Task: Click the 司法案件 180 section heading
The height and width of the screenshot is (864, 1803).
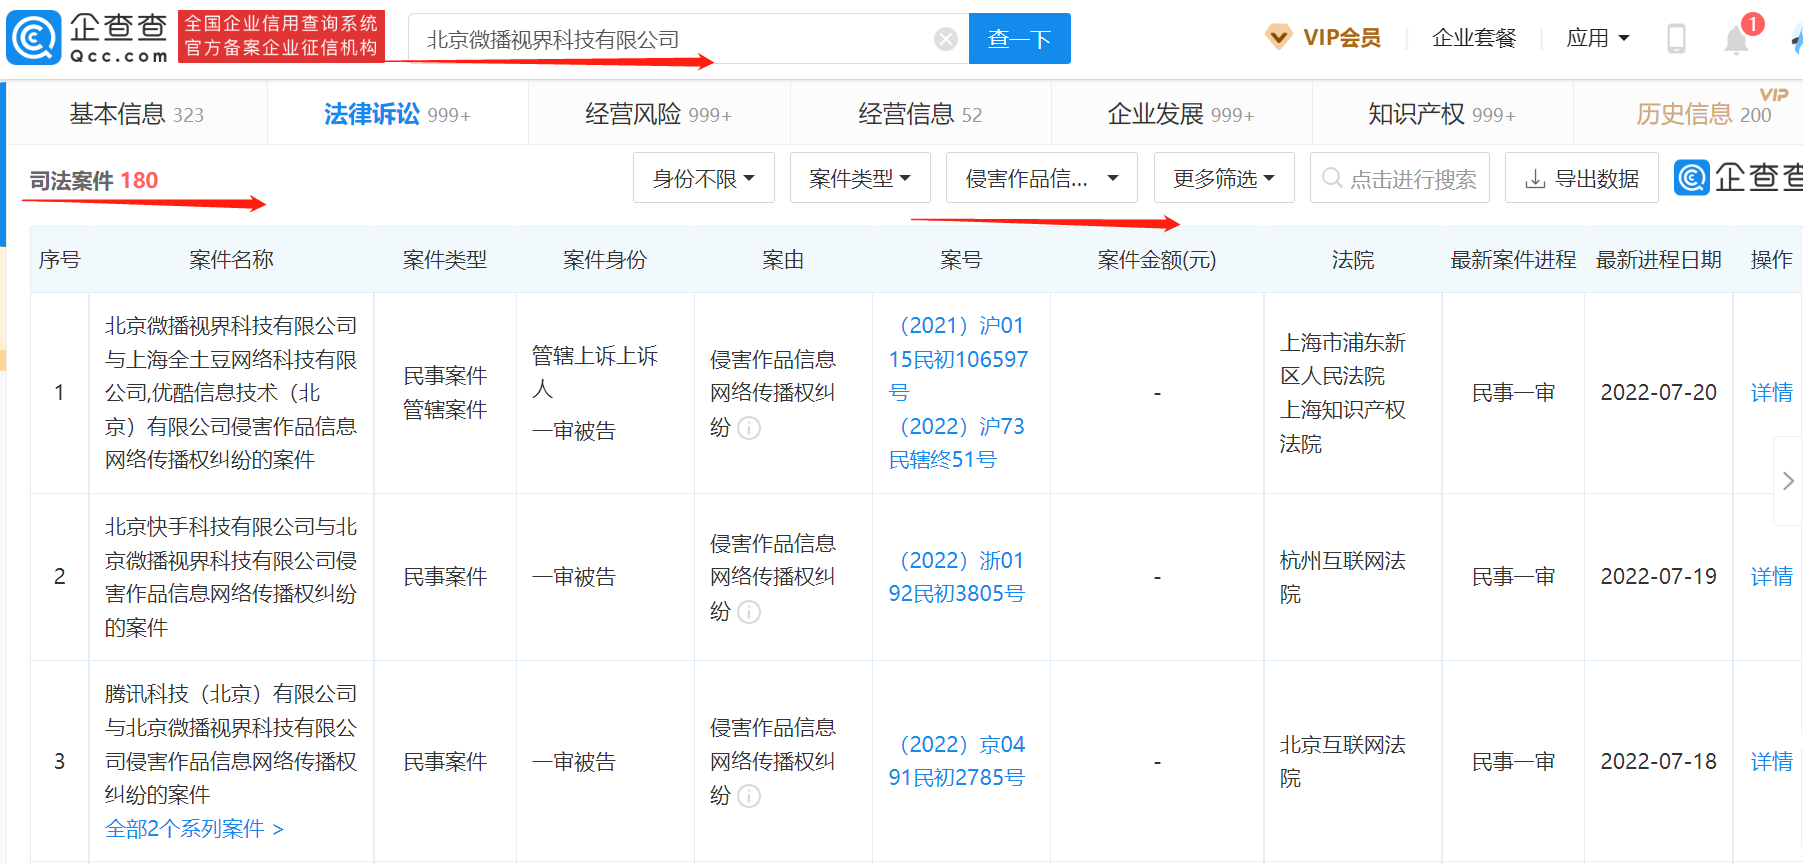Action: (x=94, y=180)
